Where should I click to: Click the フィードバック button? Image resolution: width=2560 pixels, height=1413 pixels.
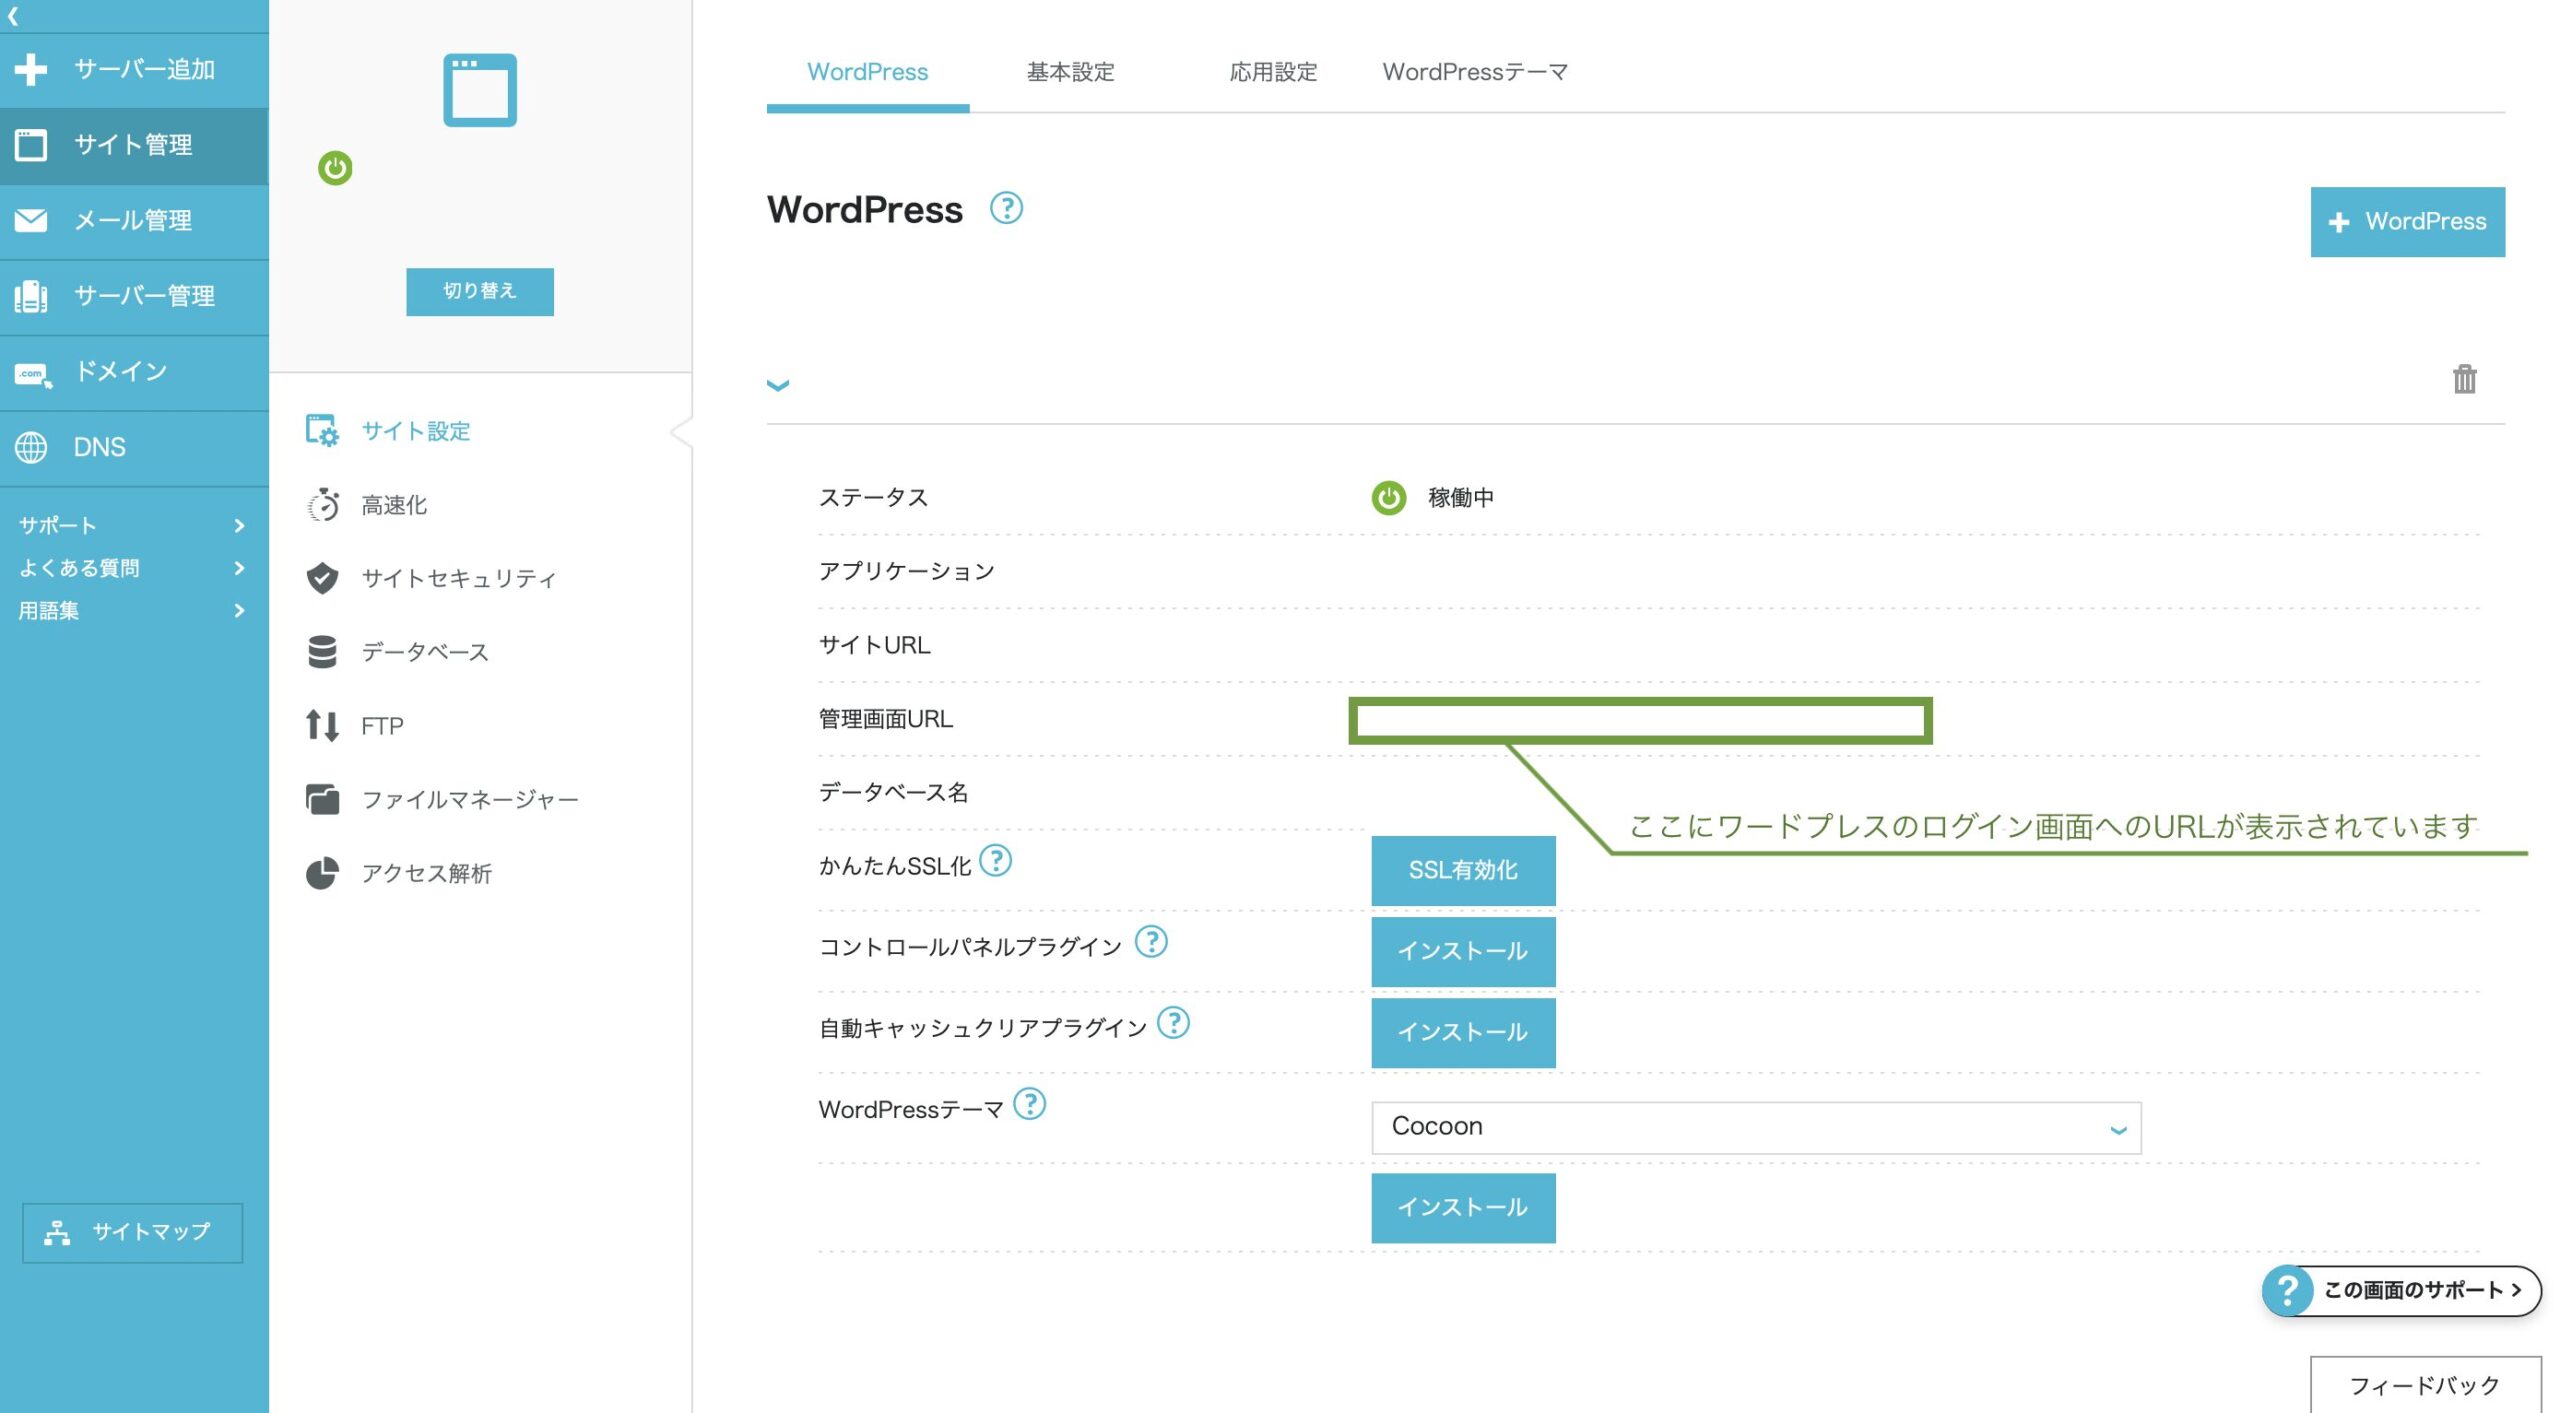click(2425, 1385)
